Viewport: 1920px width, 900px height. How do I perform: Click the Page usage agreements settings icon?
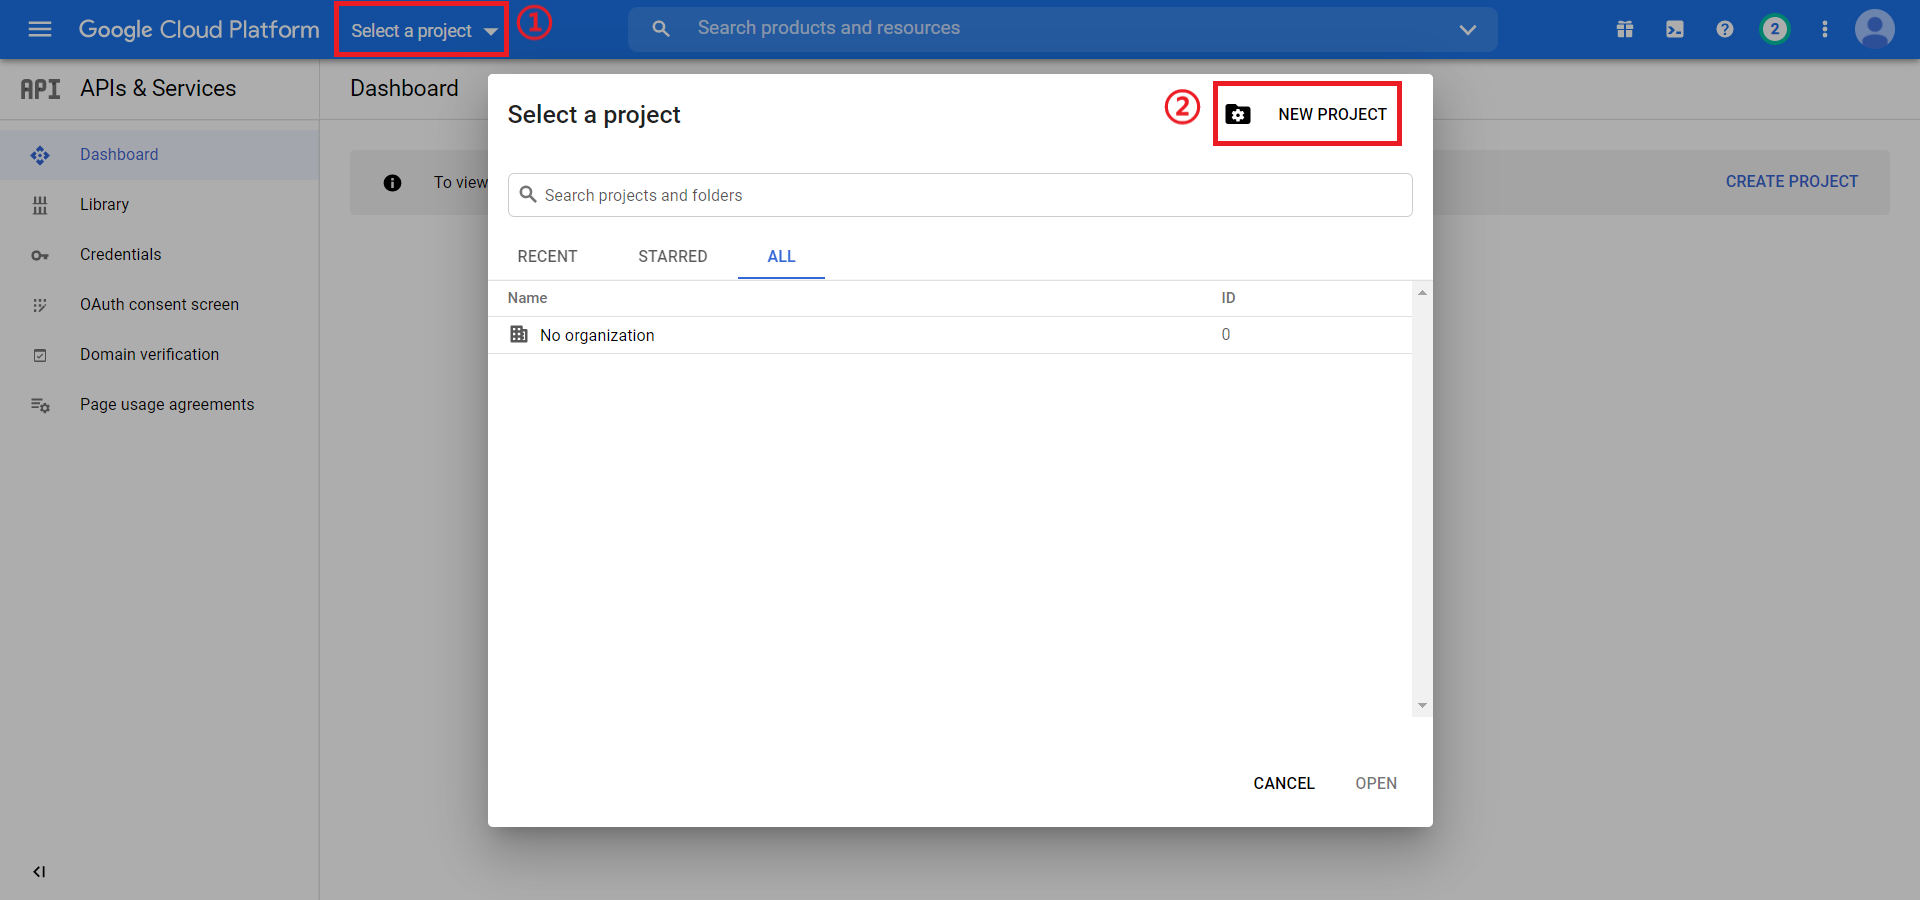40,405
